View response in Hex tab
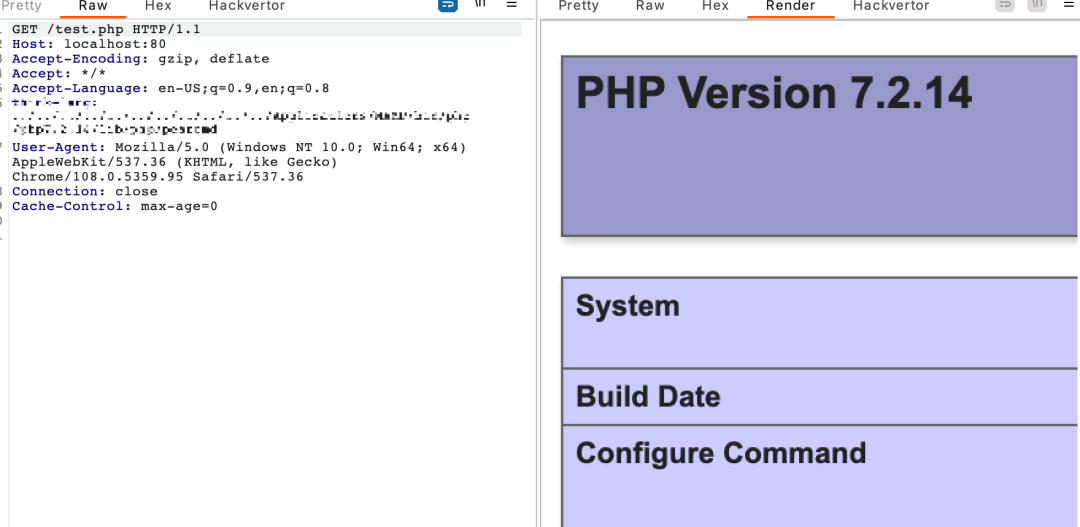 pos(715,6)
